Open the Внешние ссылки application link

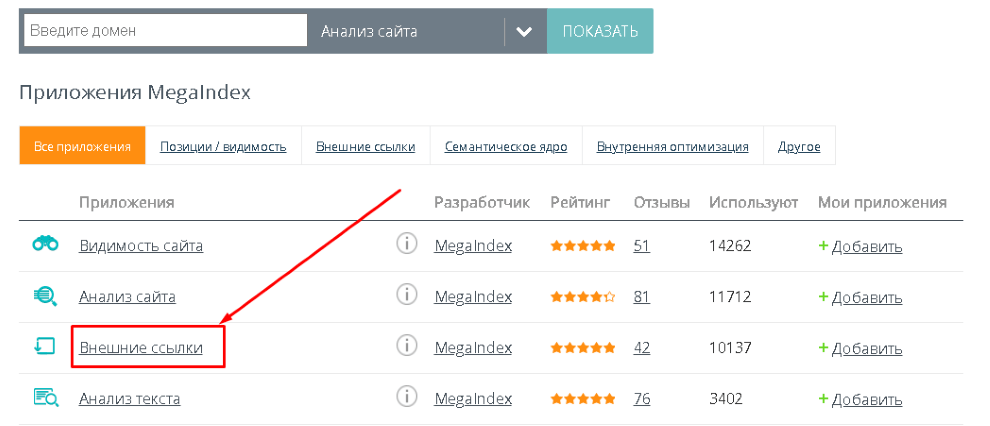141,348
